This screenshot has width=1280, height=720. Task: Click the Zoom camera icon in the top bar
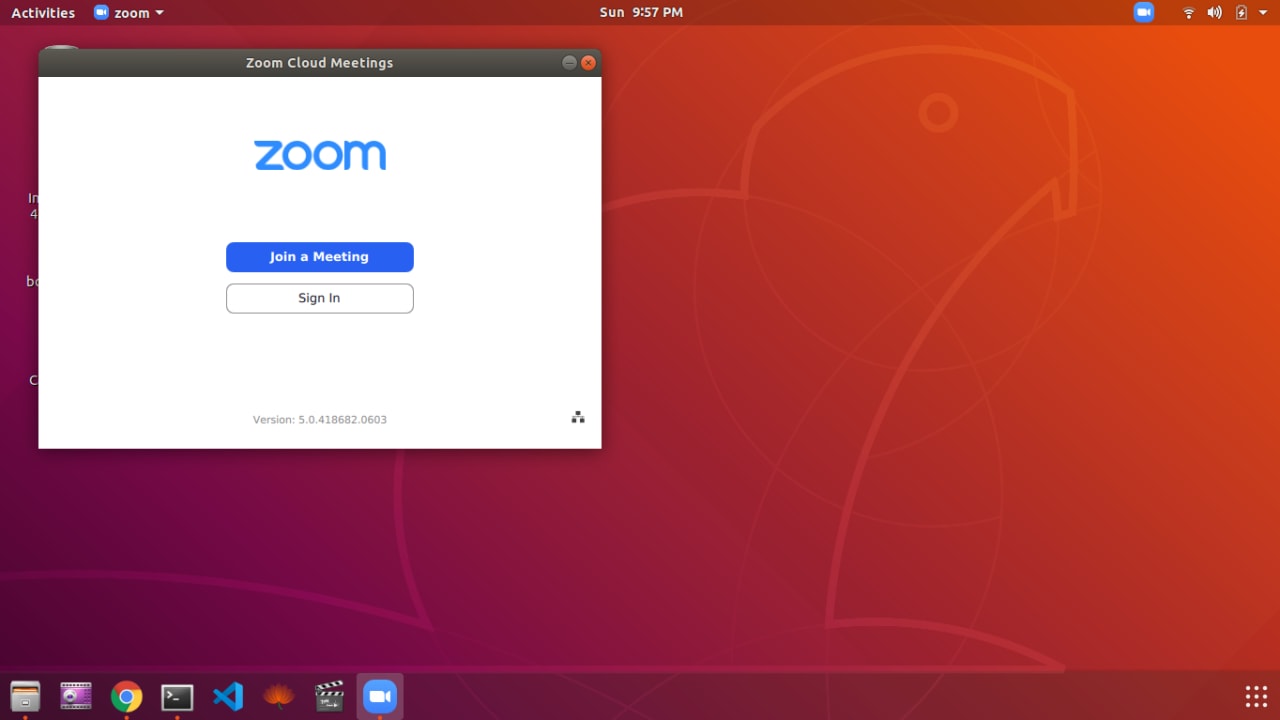[1143, 12]
